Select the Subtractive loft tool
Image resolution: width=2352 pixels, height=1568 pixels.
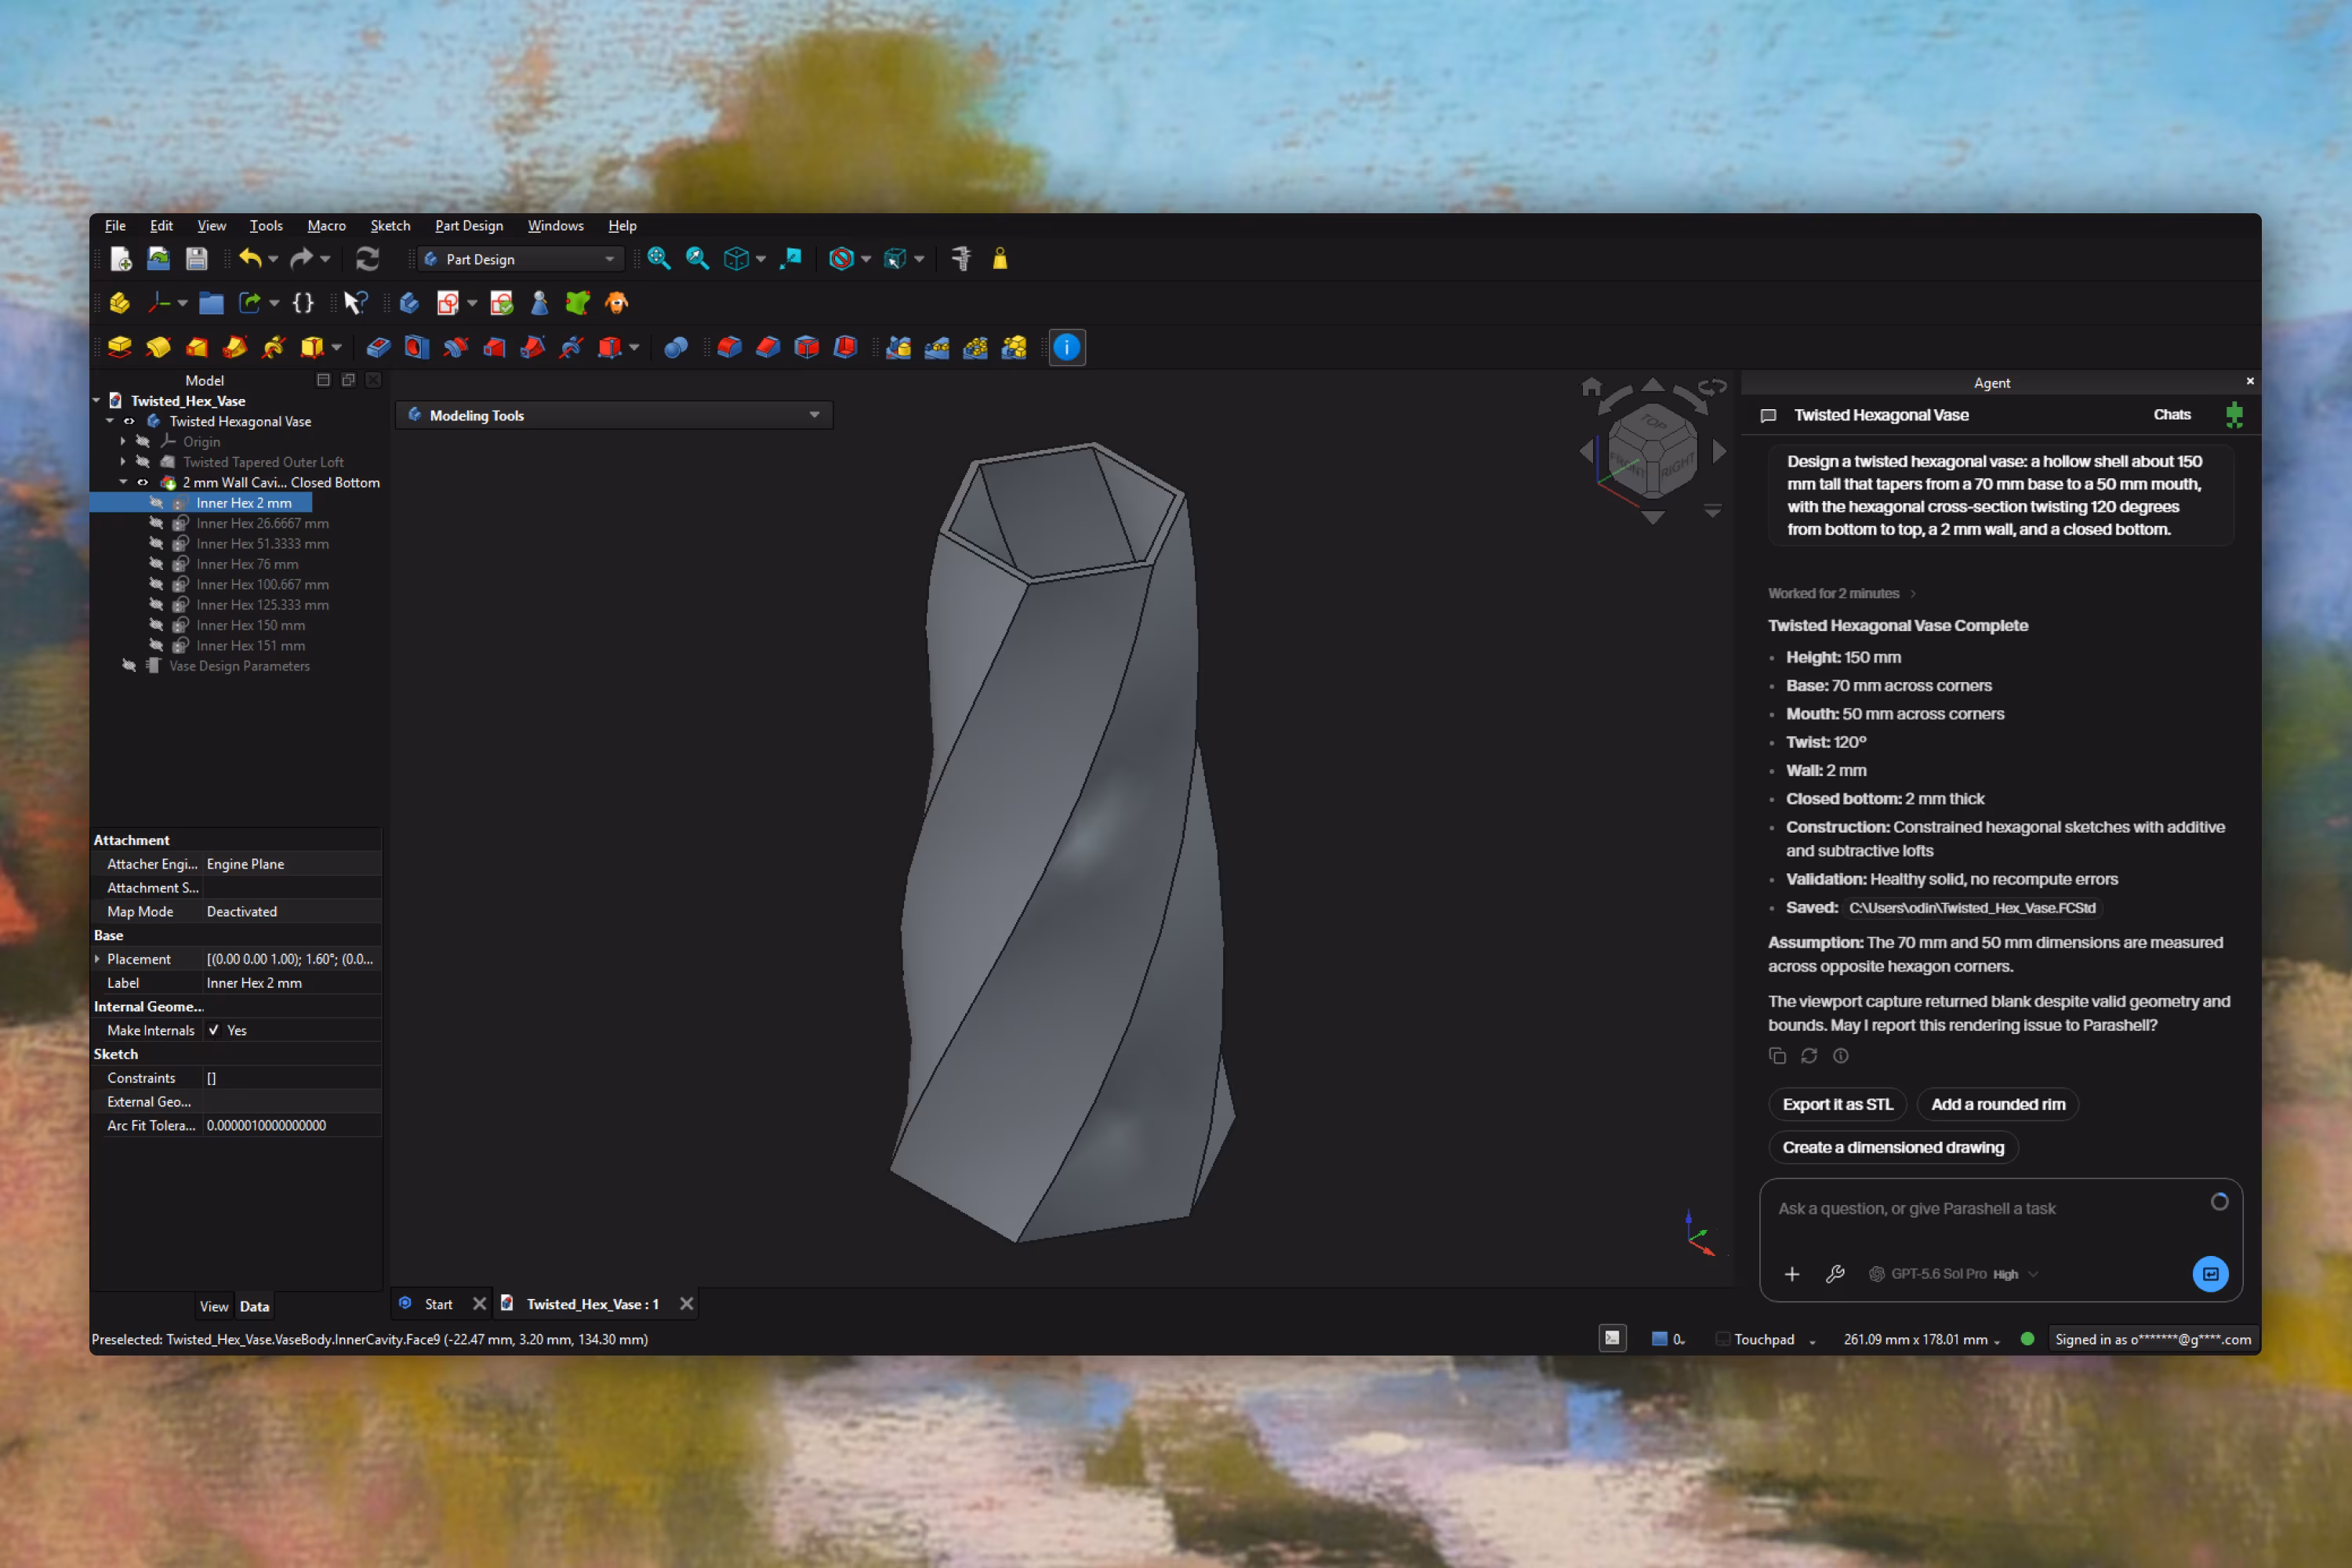[494, 347]
